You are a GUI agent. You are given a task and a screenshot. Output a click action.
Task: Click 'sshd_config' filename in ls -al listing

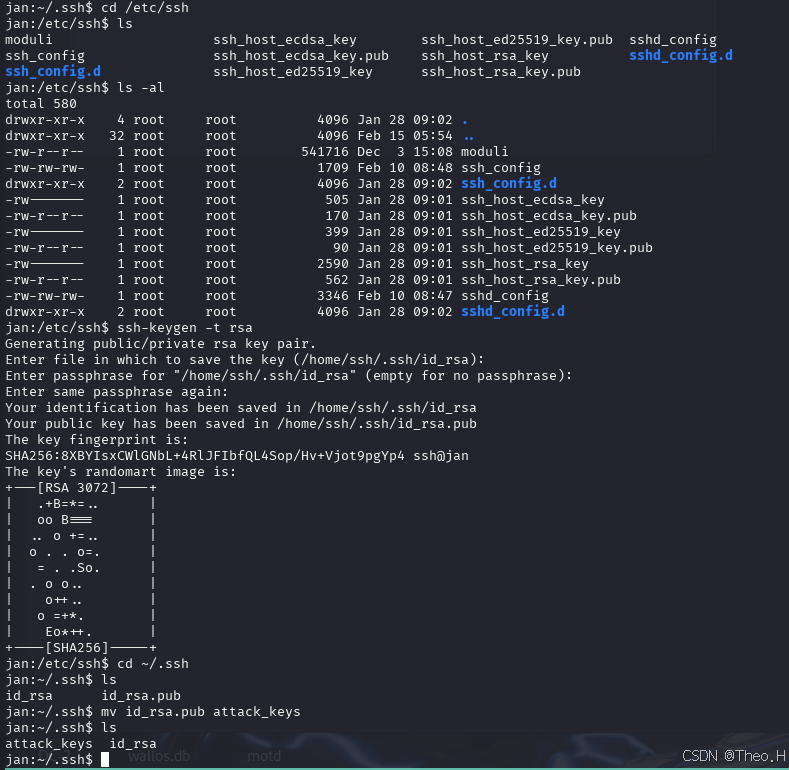(x=505, y=296)
